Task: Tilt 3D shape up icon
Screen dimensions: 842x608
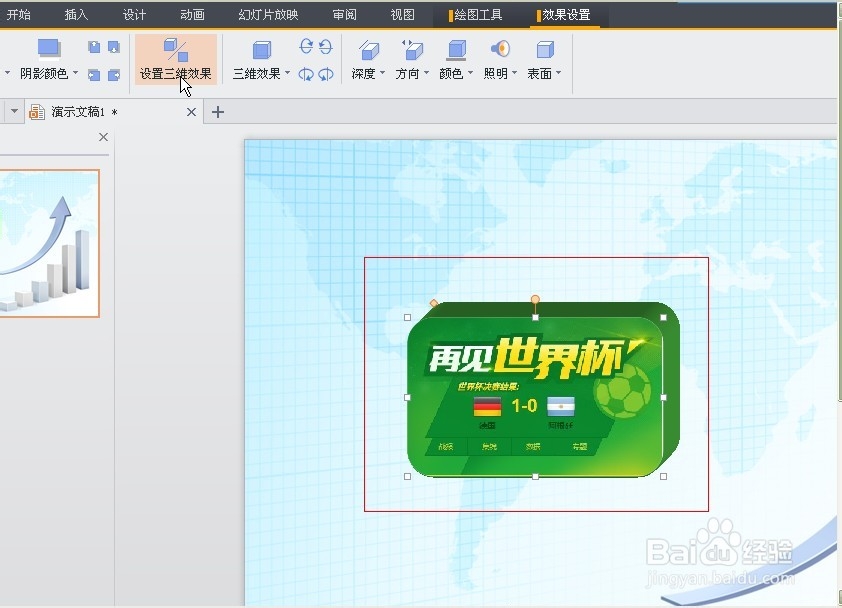Action: tap(325, 47)
